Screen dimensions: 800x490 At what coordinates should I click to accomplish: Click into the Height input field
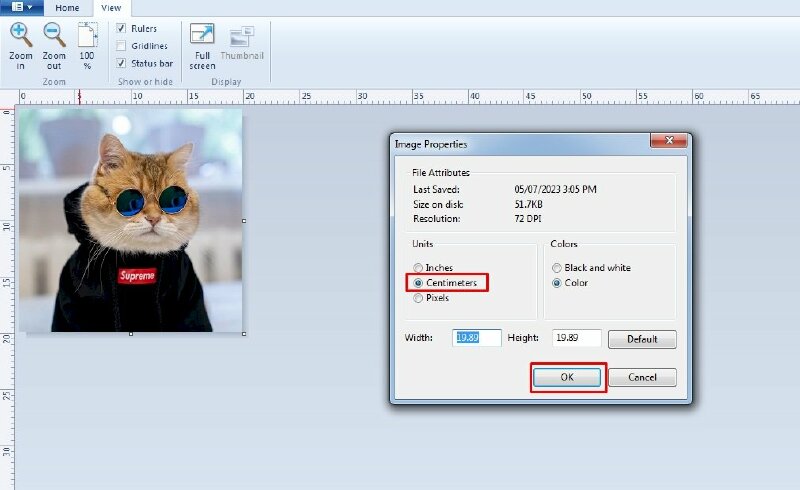click(576, 338)
